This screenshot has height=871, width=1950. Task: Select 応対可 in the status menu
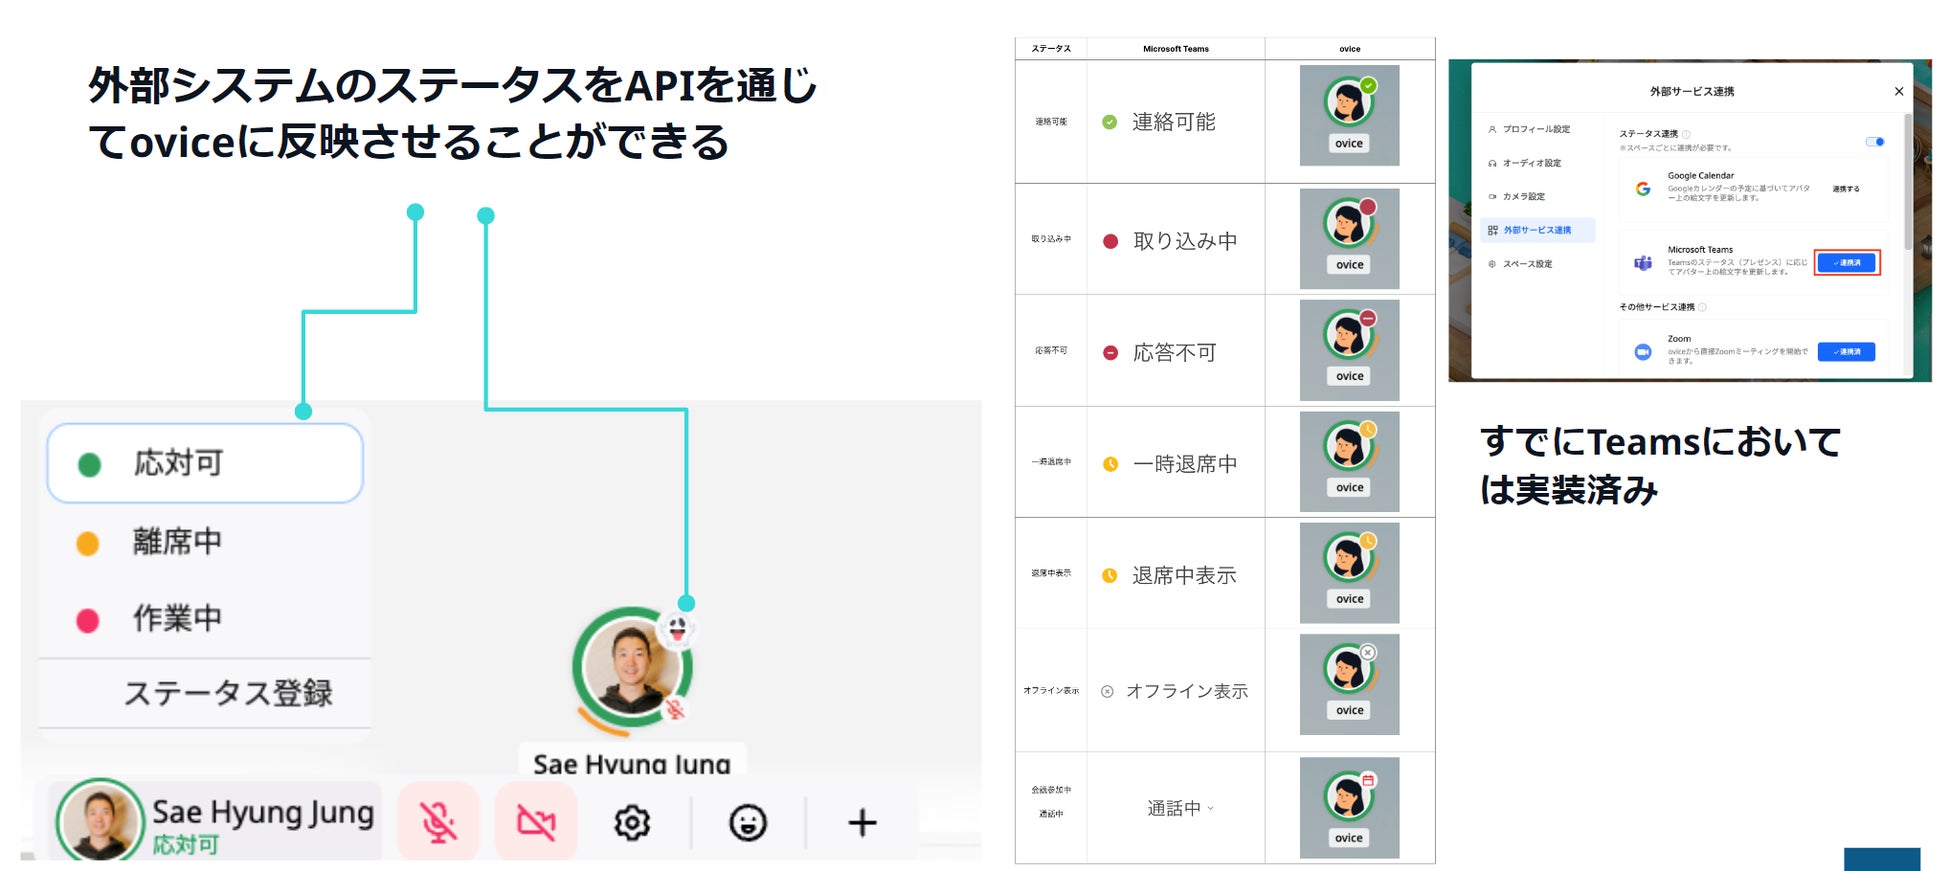205,463
